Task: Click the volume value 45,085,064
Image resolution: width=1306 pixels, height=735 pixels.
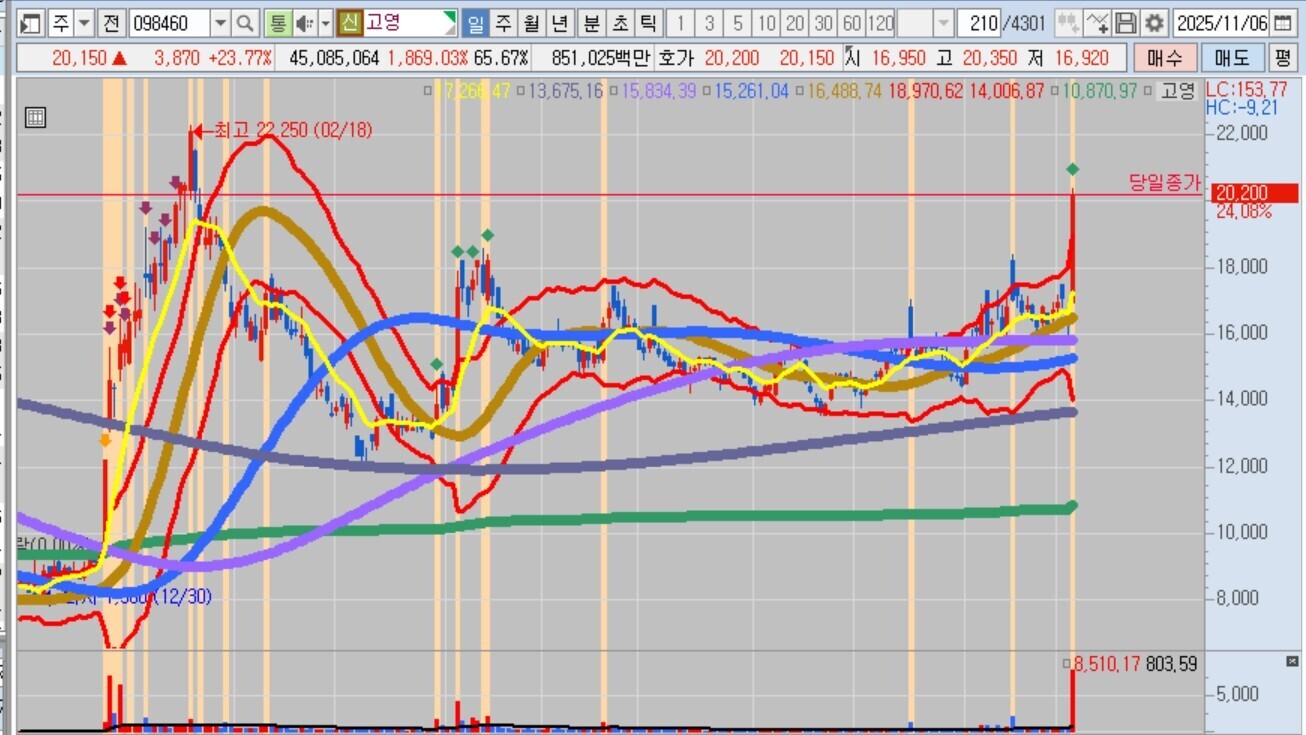Action: coord(334,58)
